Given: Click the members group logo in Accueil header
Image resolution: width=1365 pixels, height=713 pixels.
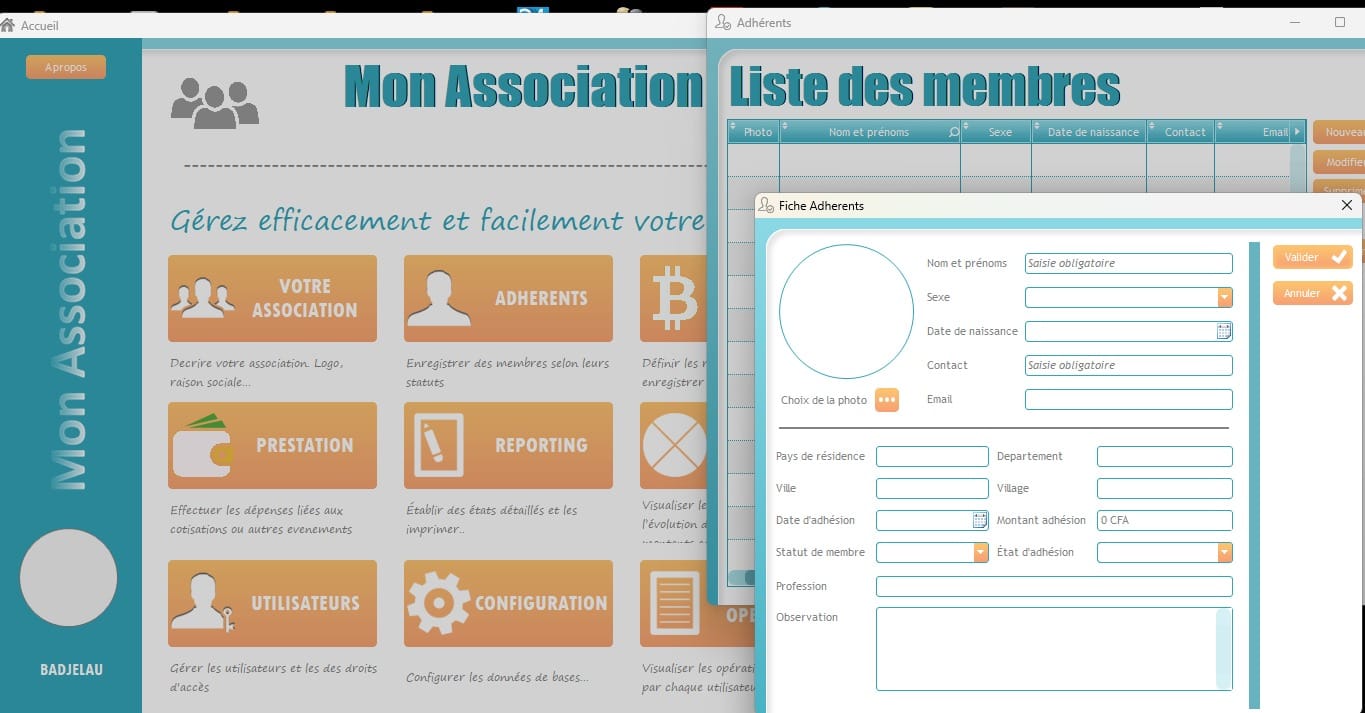Looking at the screenshot, I should point(215,103).
